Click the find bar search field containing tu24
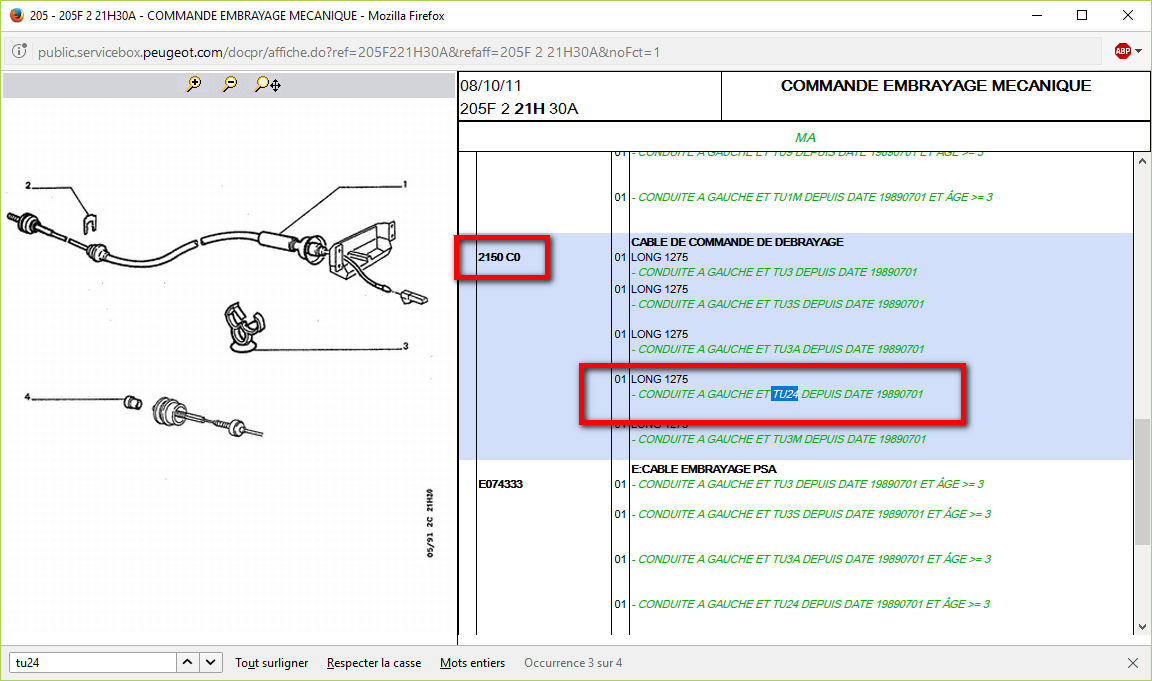The height and width of the screenshot is (681, 1152). 93,663
